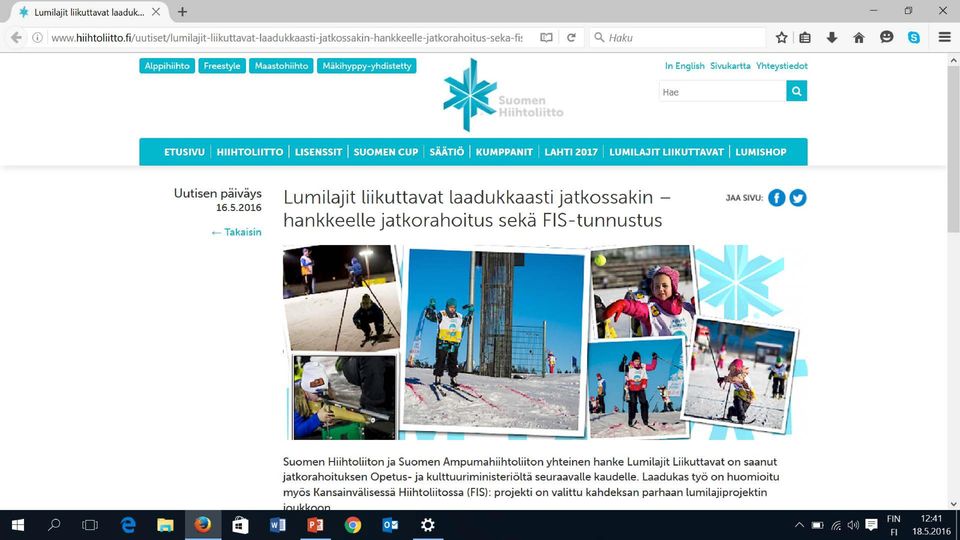Click the article photo collage image
960x540 pixels.
point(546,342)
